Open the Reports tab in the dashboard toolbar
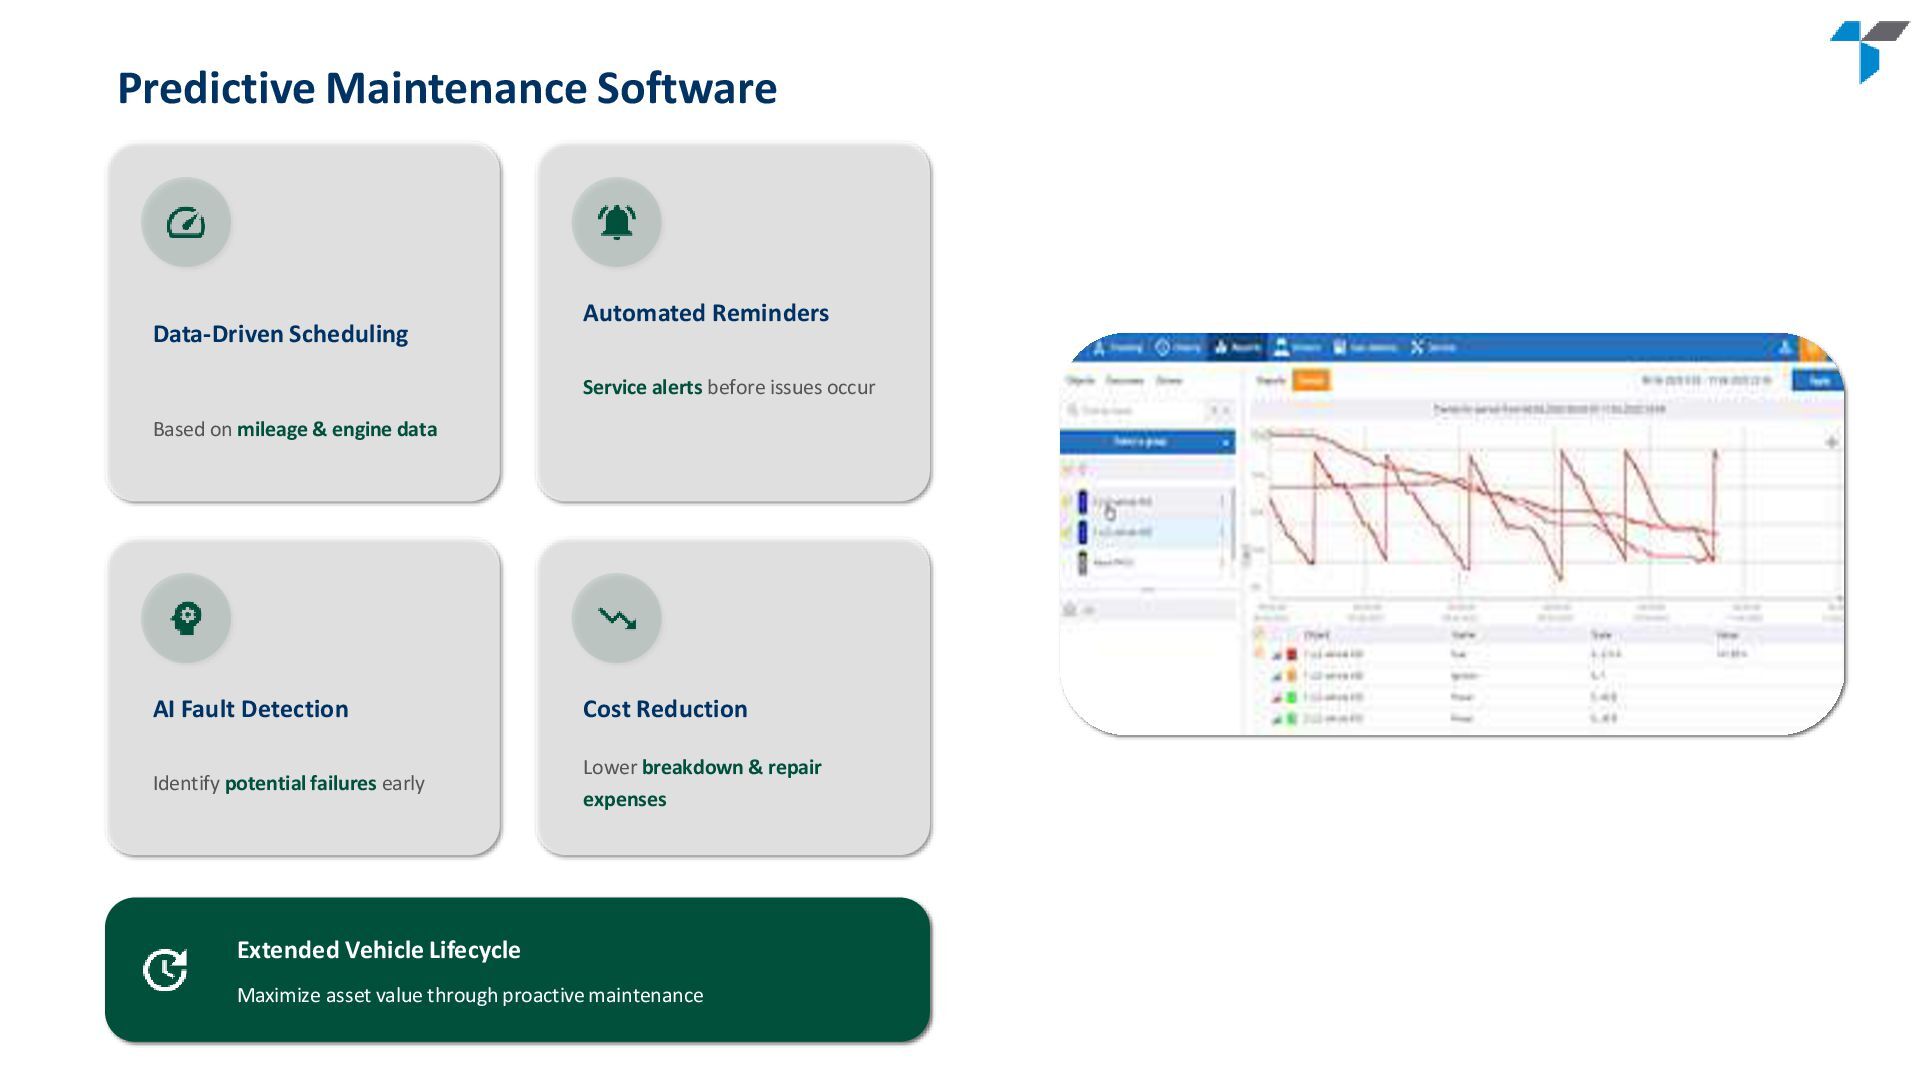 1238,347
